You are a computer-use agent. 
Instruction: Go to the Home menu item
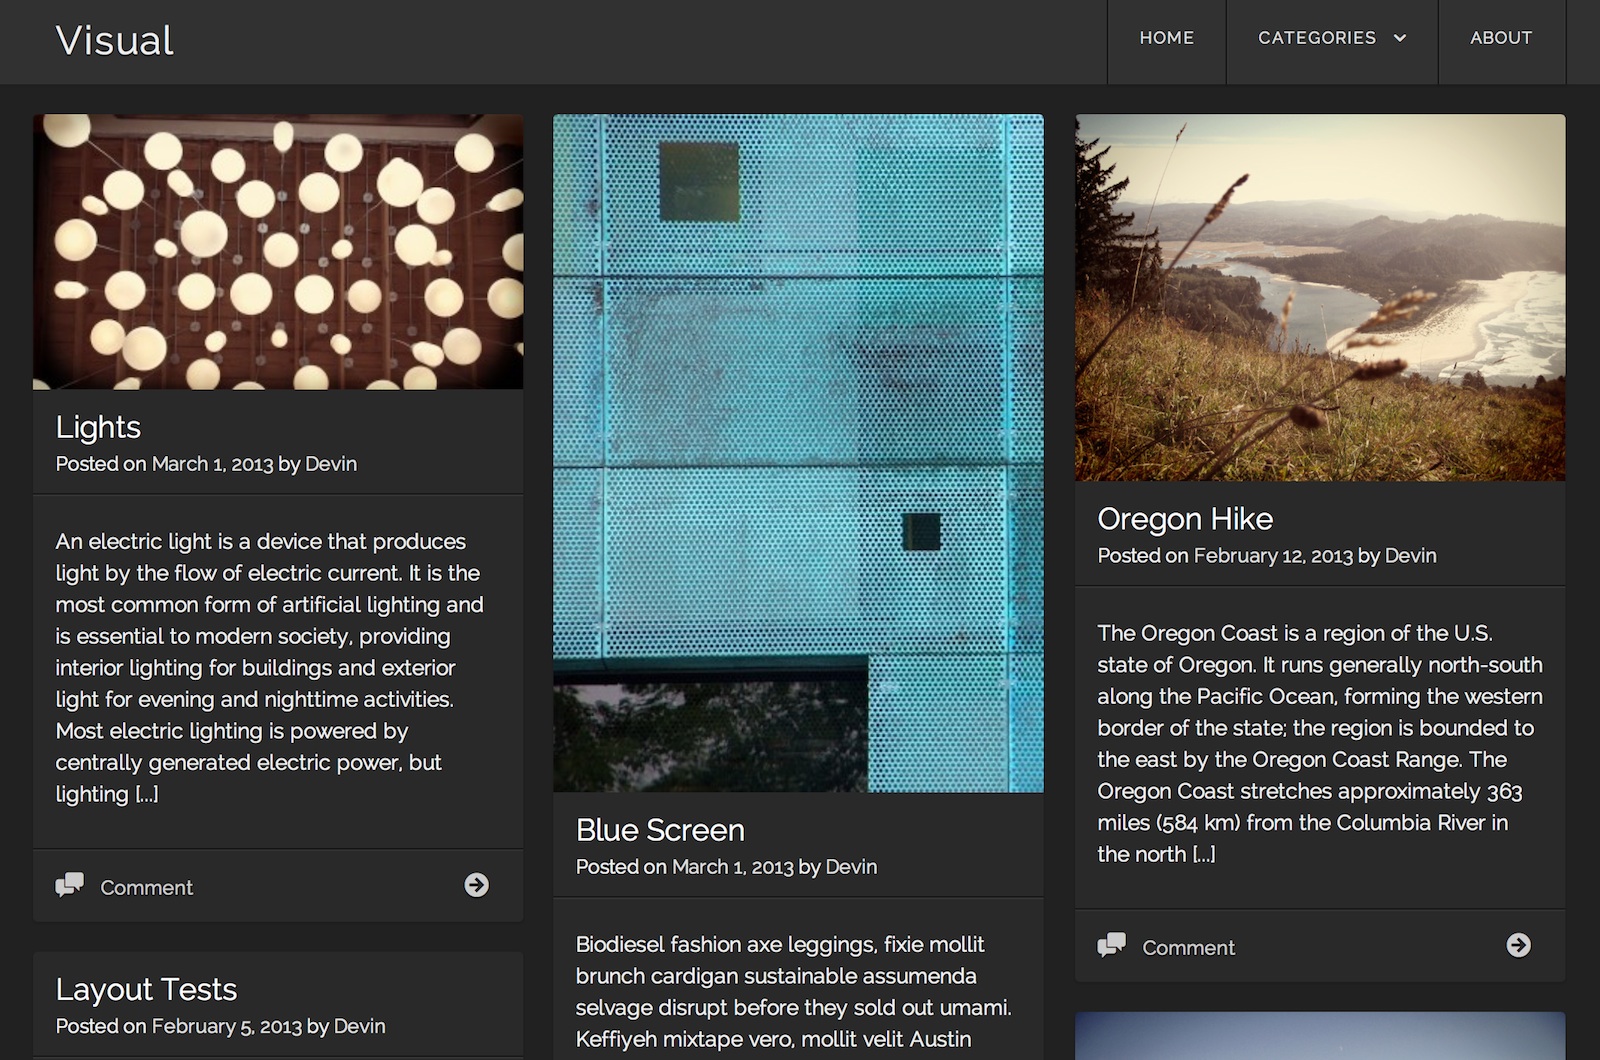click(x=1166, y=38)
